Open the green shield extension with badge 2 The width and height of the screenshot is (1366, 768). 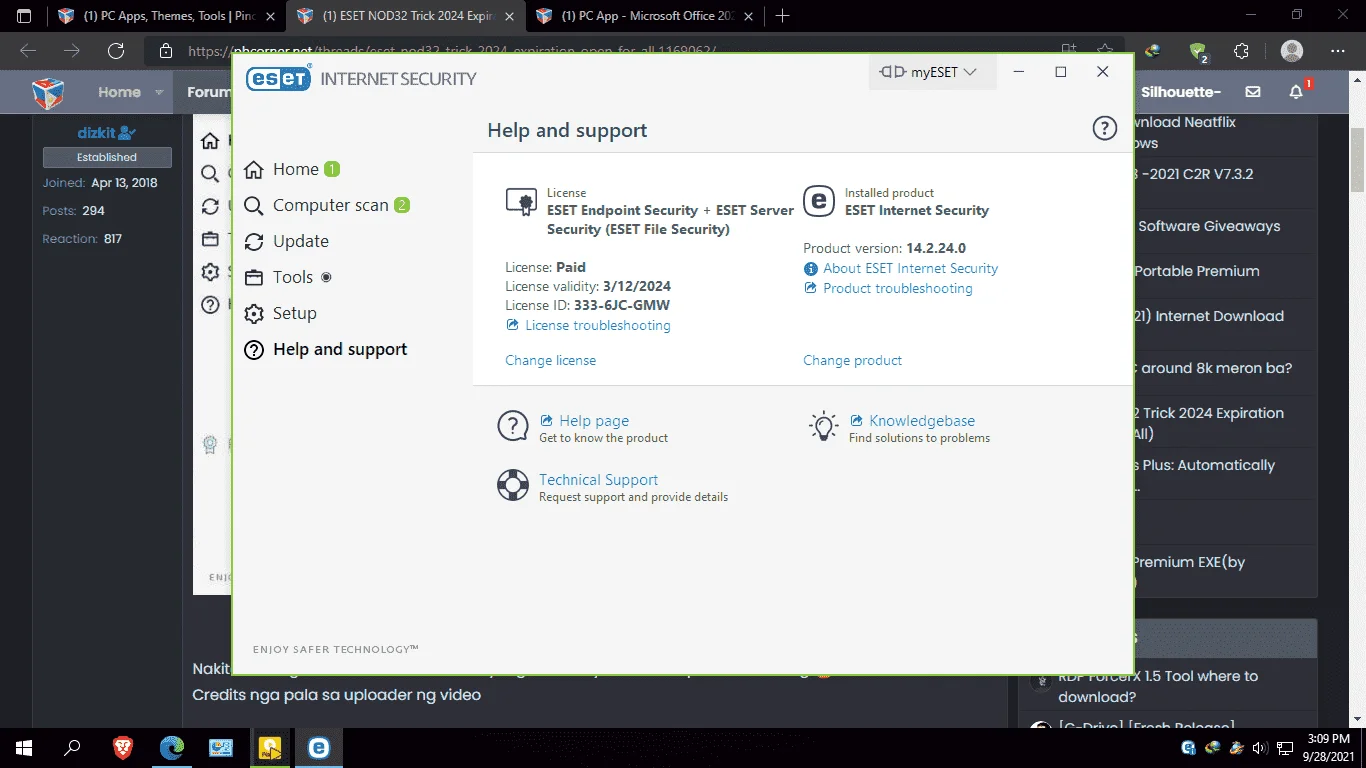click(x=1198, y=51)
